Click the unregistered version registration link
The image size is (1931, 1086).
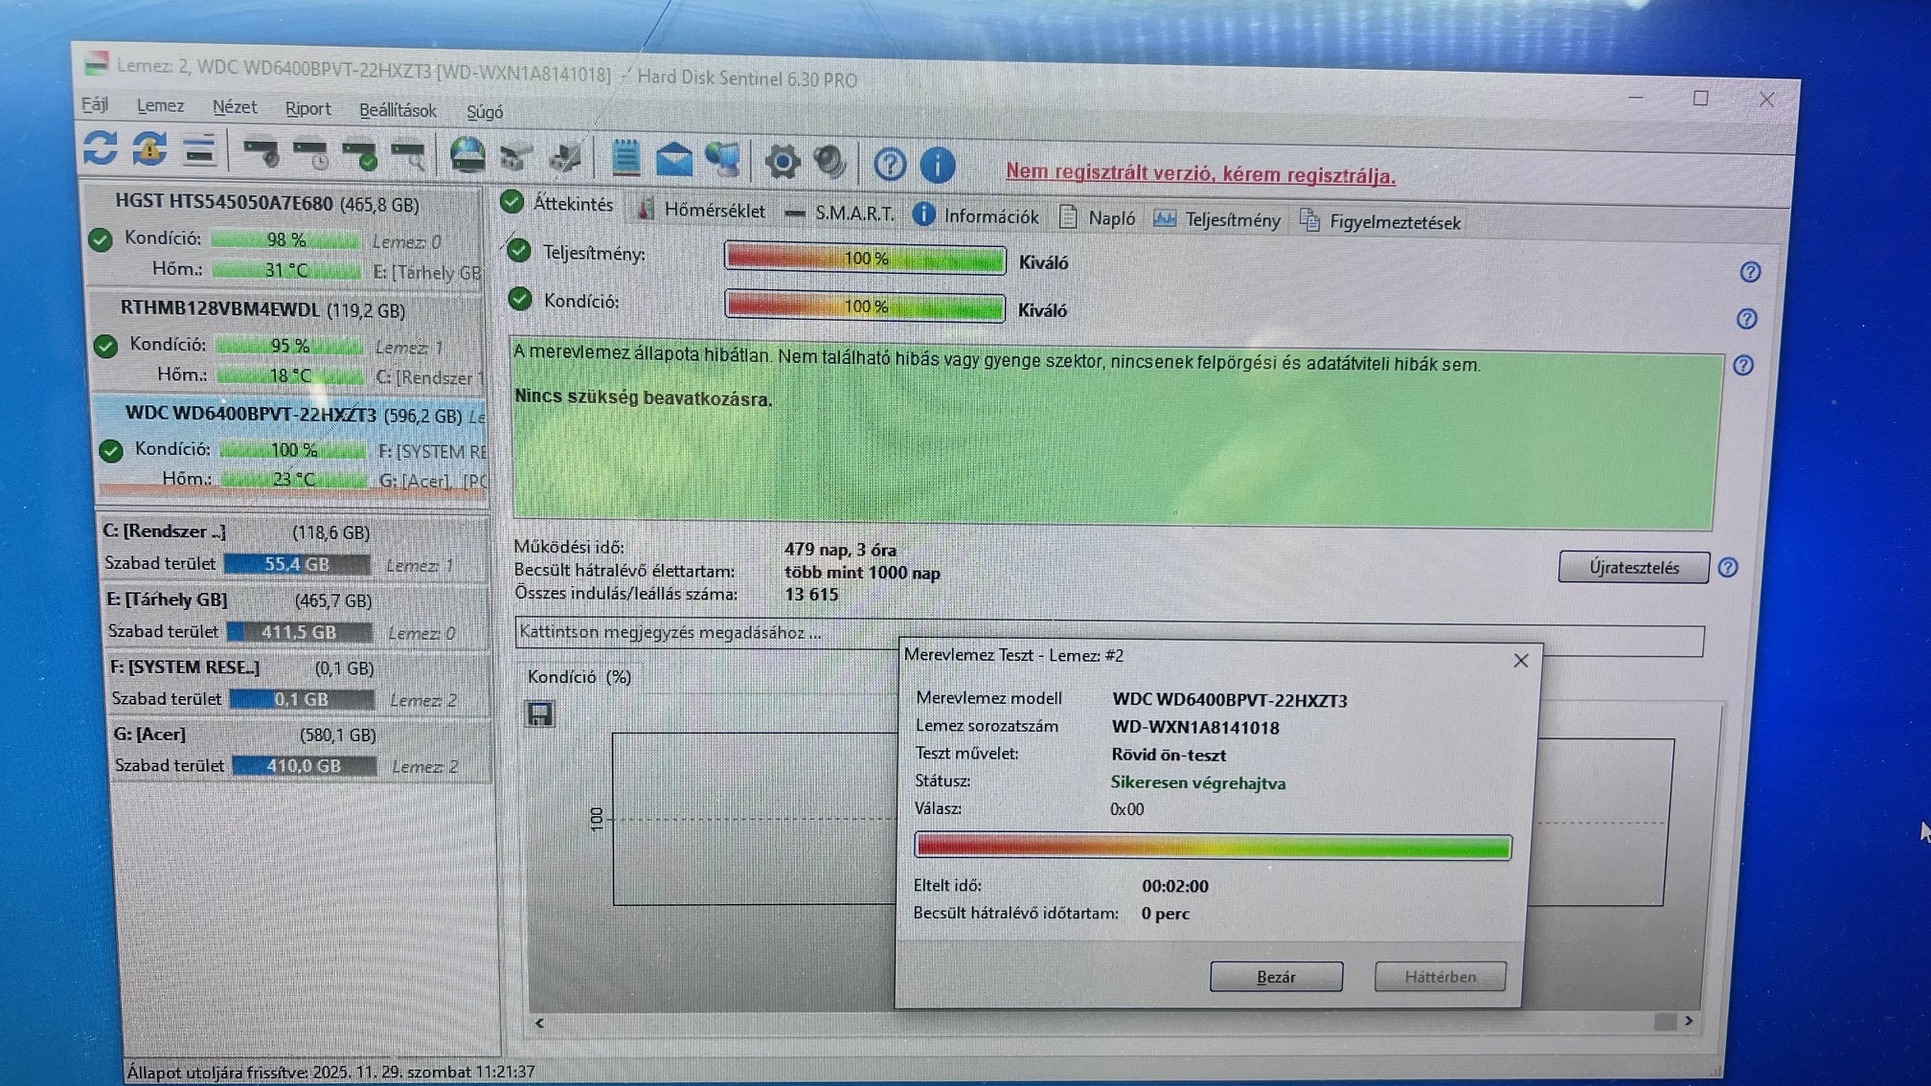[x=1199, y=174]
